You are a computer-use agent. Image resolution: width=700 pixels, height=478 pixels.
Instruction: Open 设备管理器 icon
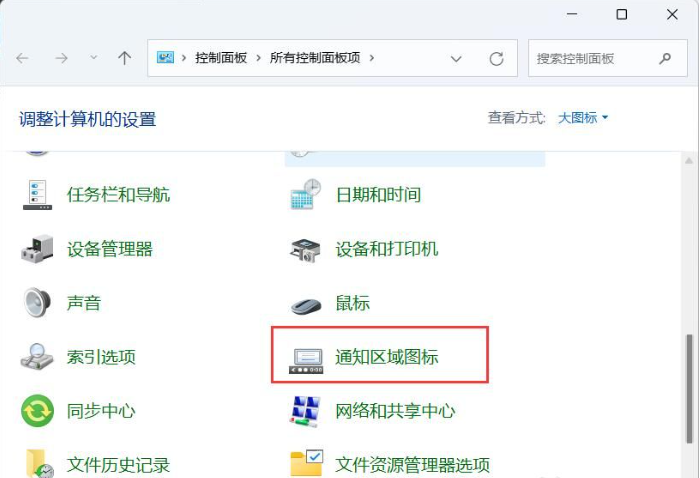tap(37, 248)
